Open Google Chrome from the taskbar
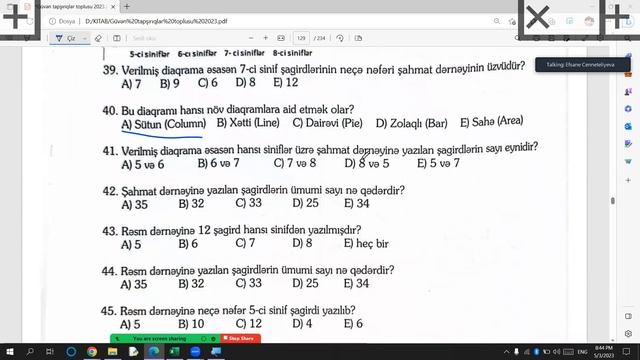The image size is (640, 360). click(92, 351)
